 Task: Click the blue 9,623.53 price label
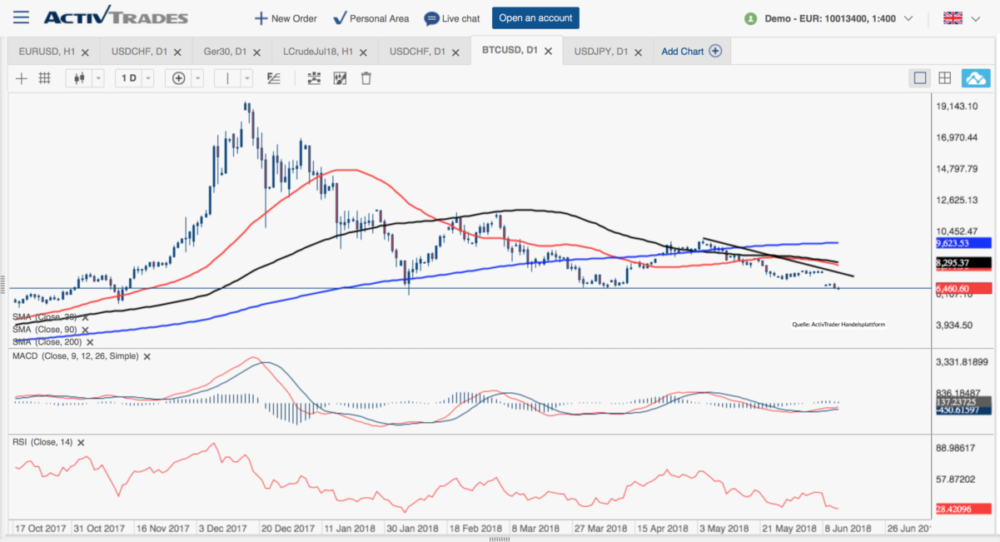[963, 243]
